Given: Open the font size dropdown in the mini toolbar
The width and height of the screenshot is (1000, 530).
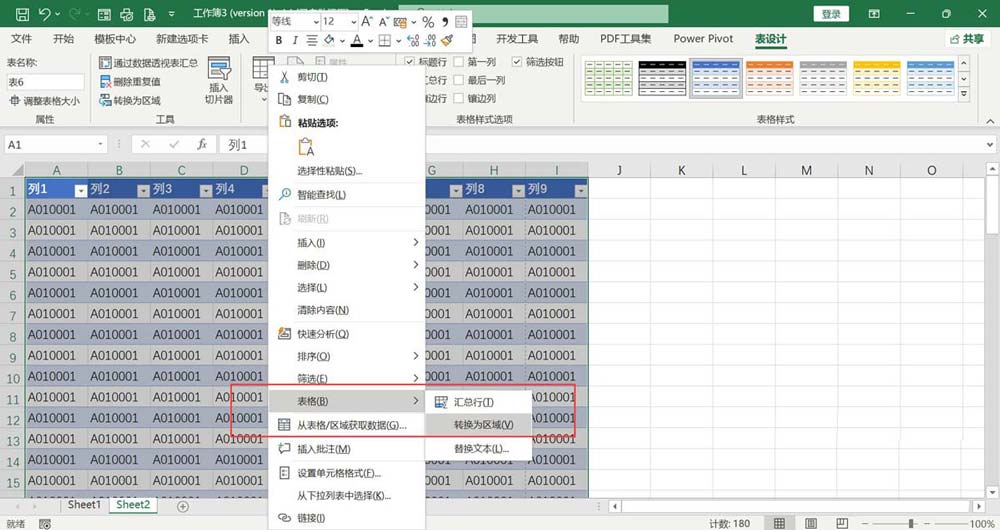Looking at the screenshot, I should (x=353, y=21).
